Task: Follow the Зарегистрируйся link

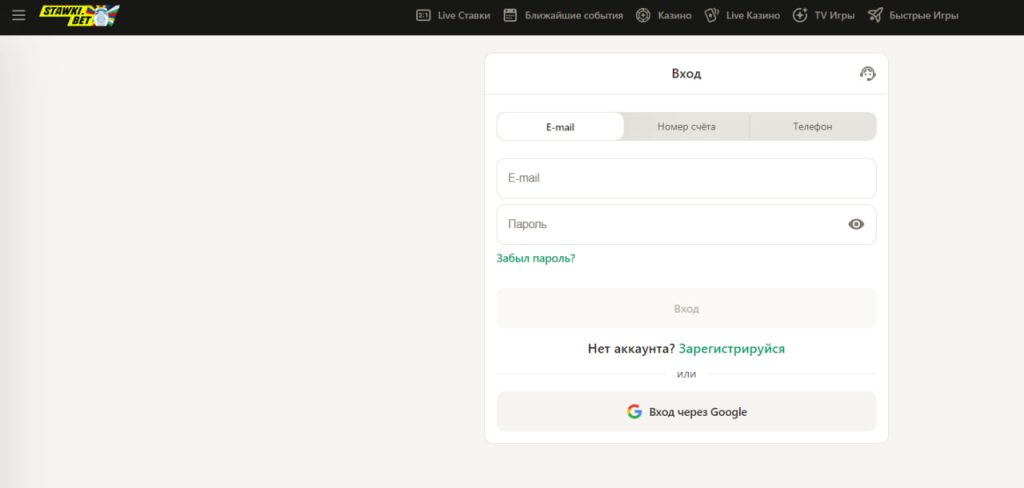Action: pos(731,349)
